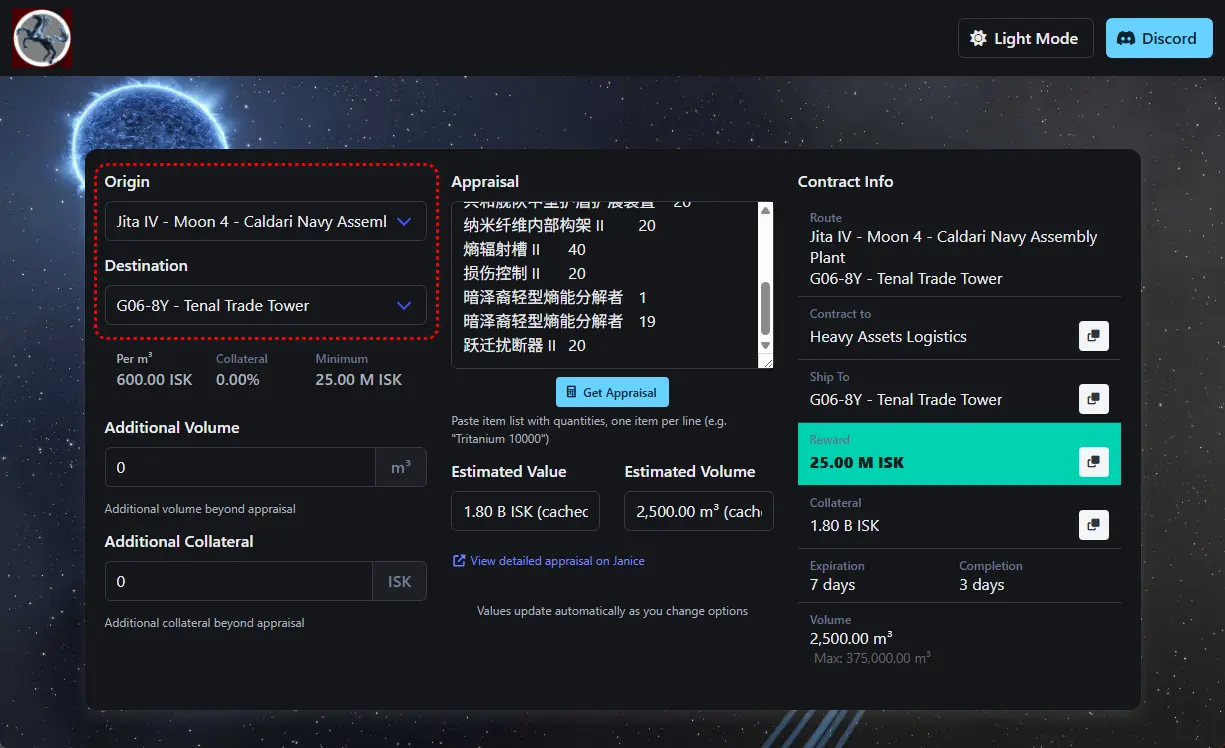Click the 跃迁扰断器 II row in appraisal
1225x748 pixels.
[x=525, y=345]
